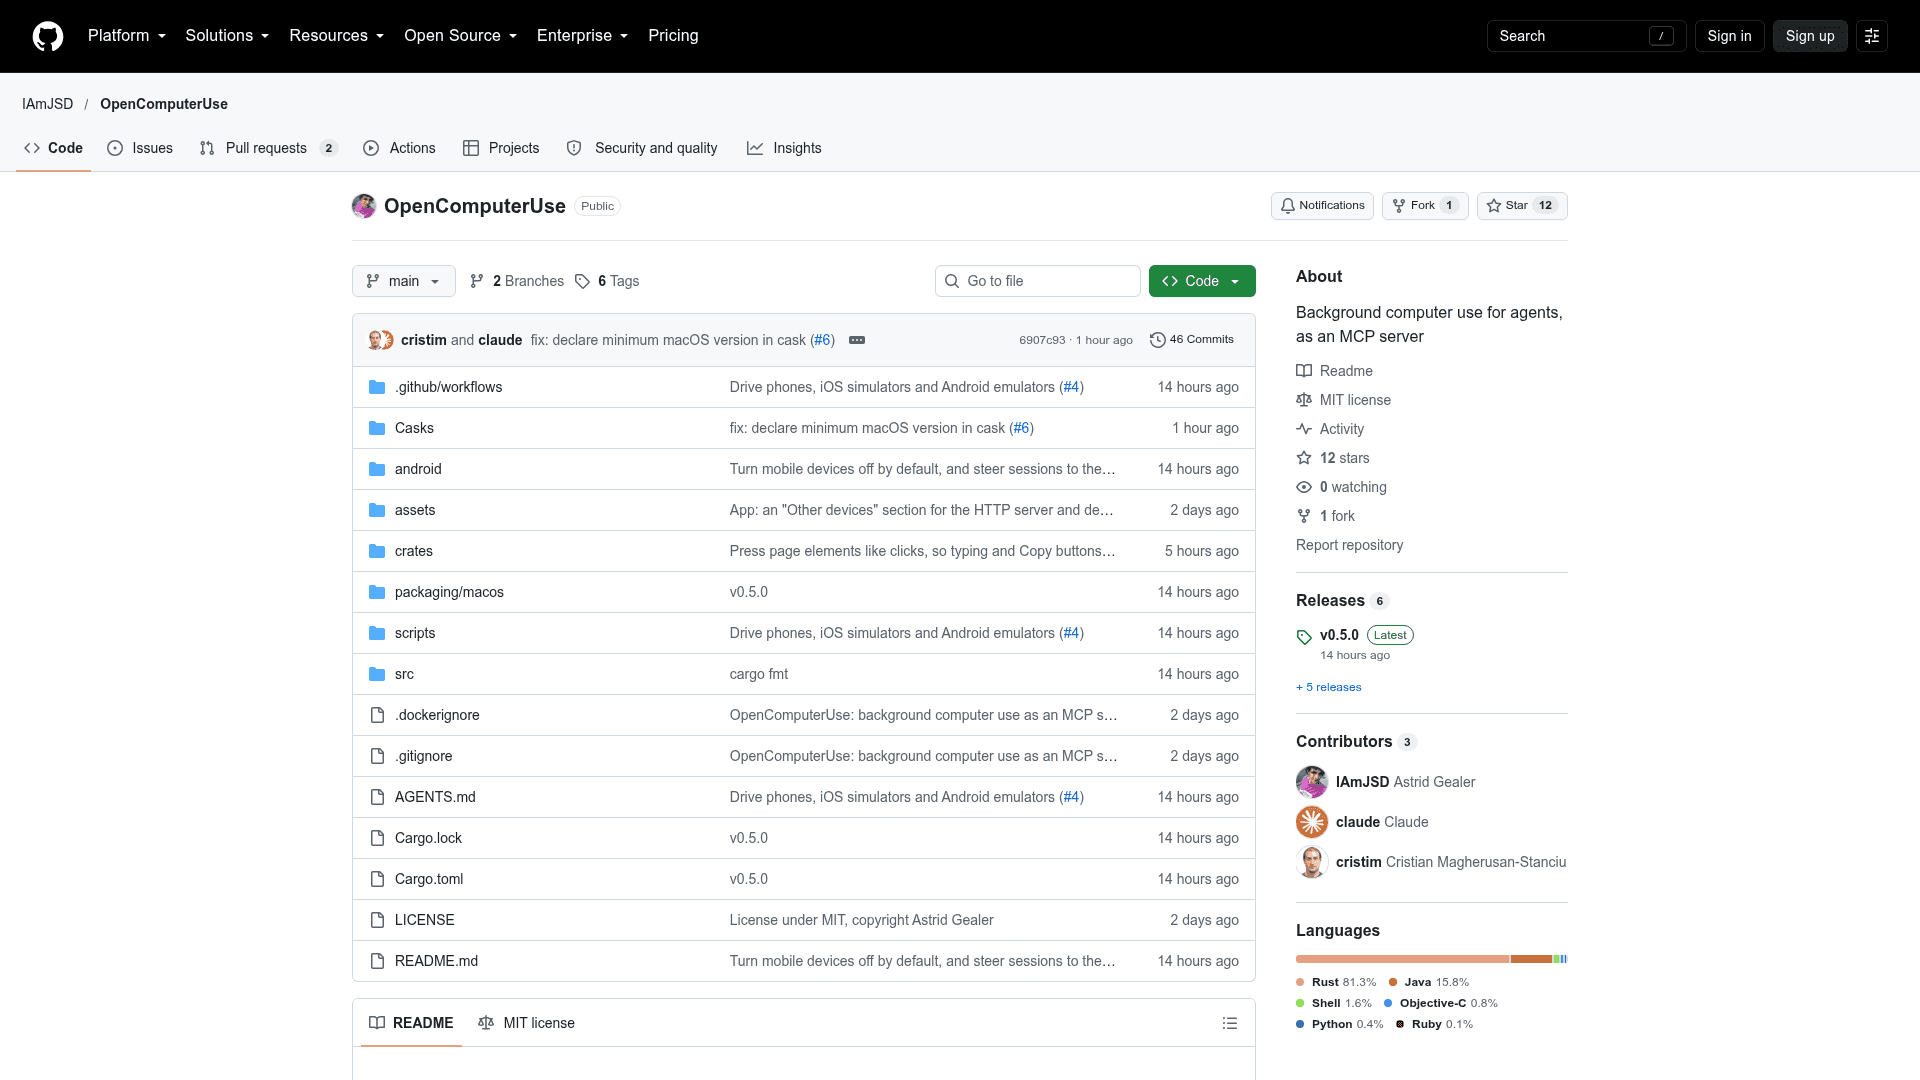Star the repository
Screen dimensions: 1920x1080
(x=1522, y=206)
